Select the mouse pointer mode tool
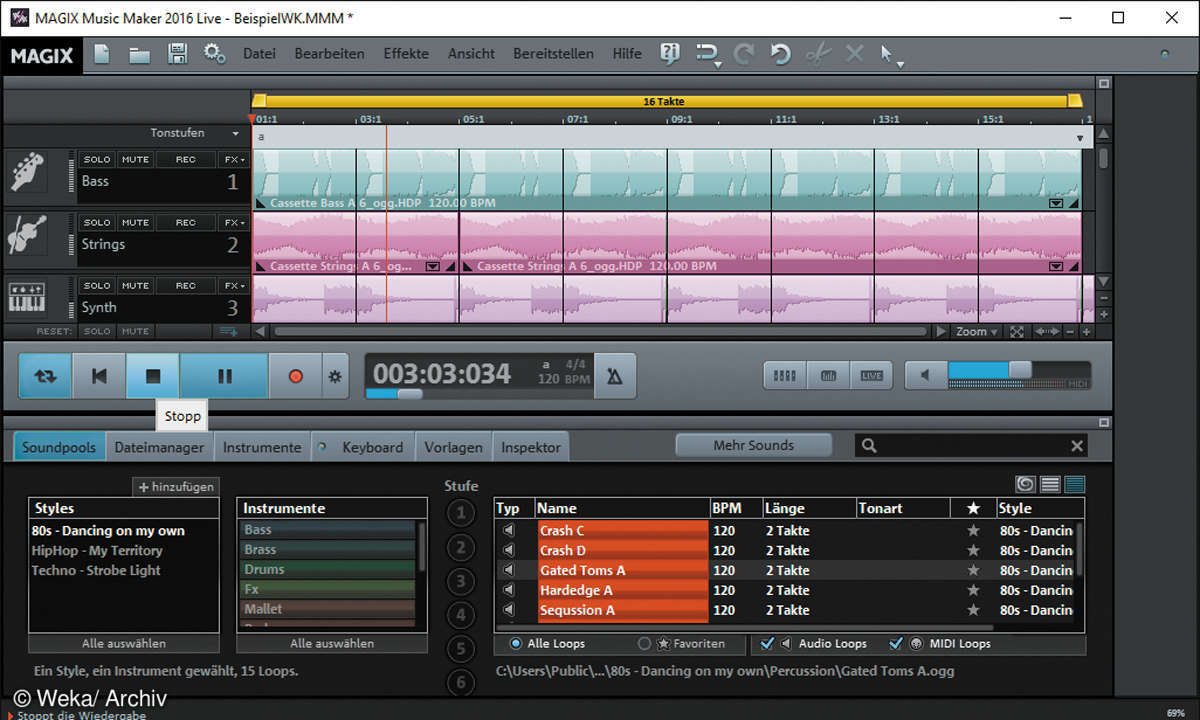Screen dimensions: 1200x720 [886, 53]
